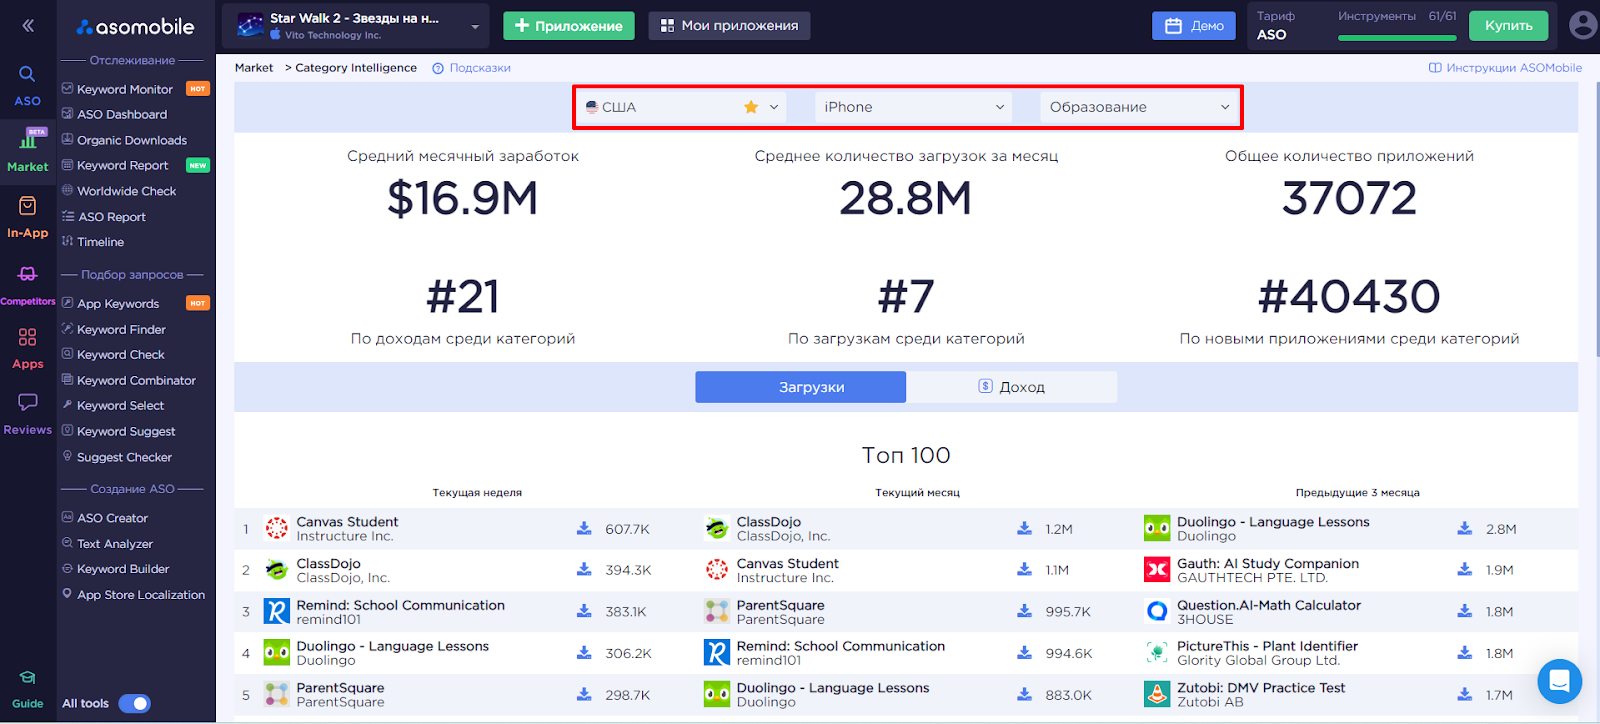Viewport: 1600px width, 724px height.
Task: Open Suggest Checker in sidebar
Action: coord(125,457)
